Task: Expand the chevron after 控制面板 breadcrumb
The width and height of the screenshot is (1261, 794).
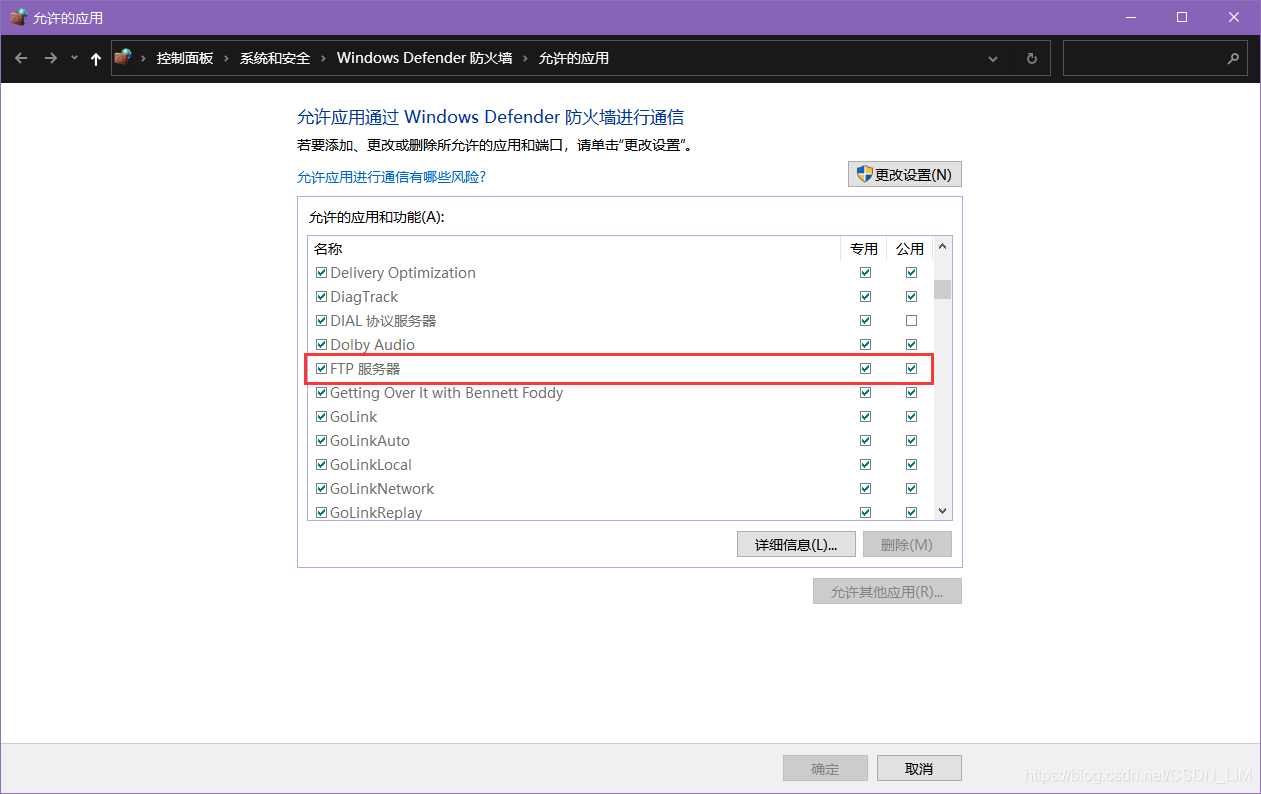Action: 226,58
